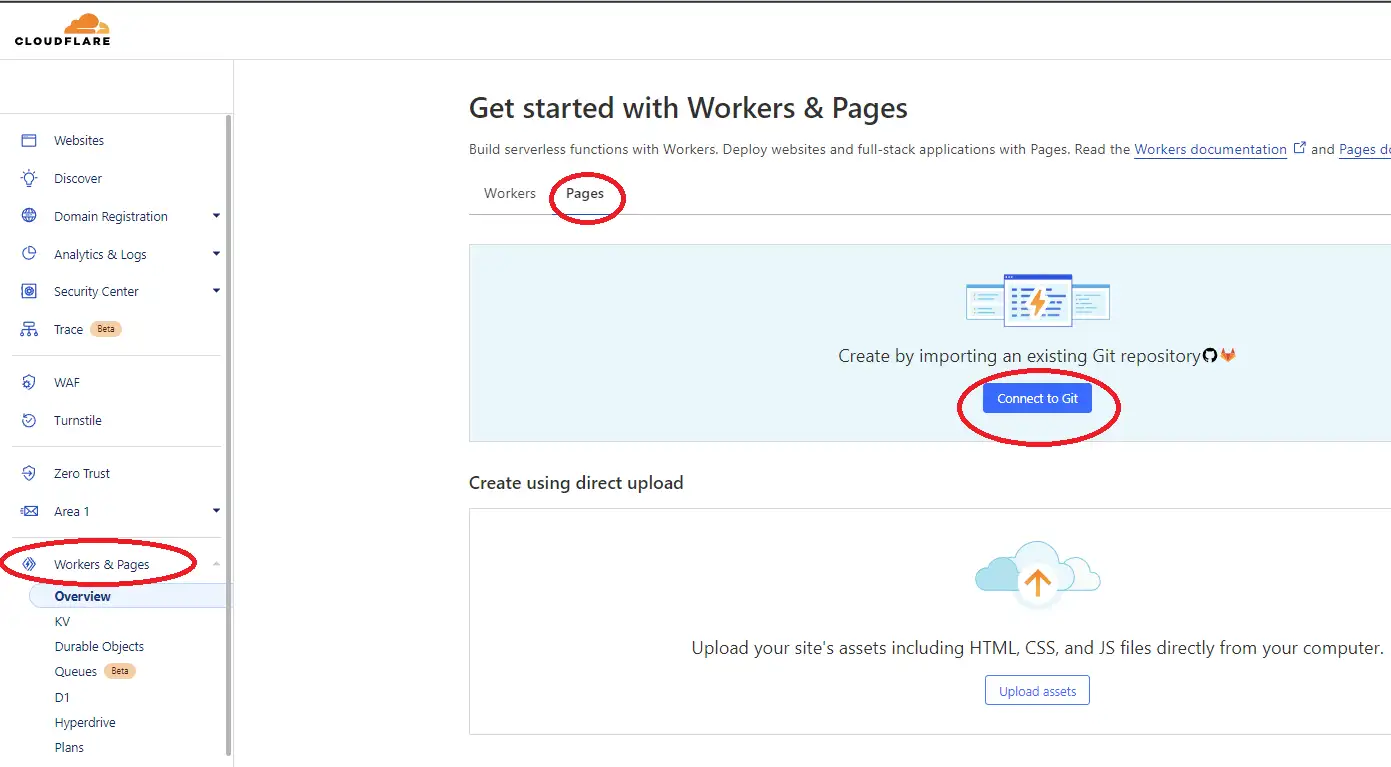Click the external link icon after Workers documentation

click(x=1300, y=148)
